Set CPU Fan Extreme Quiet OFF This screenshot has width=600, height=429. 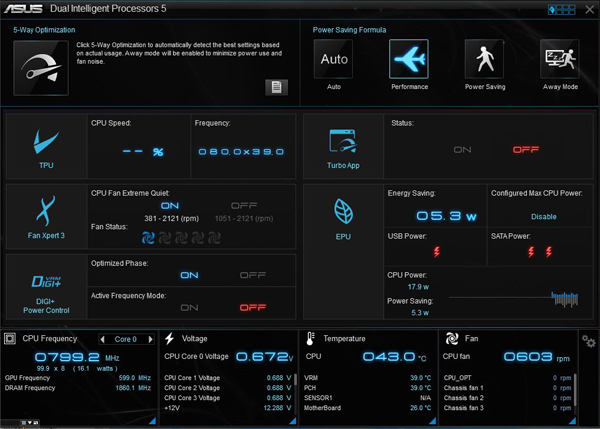[244, 206]
